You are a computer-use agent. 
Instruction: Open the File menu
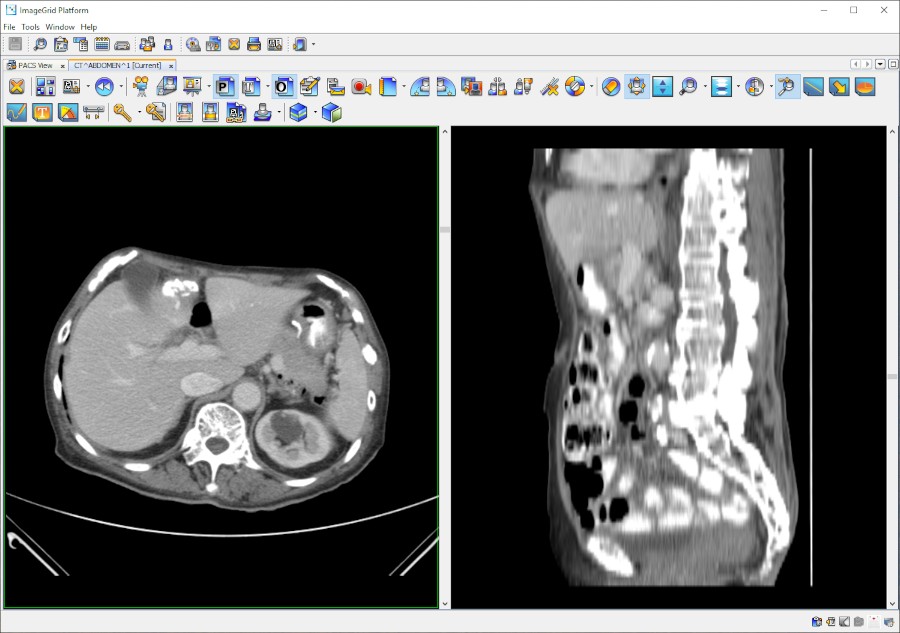(8, 27)
